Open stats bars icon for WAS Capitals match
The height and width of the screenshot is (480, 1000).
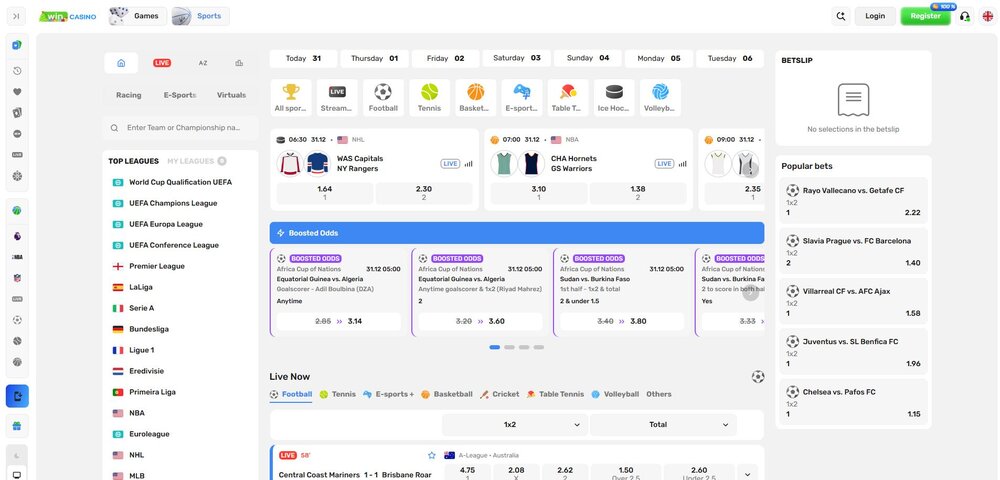tap(469, 164)
